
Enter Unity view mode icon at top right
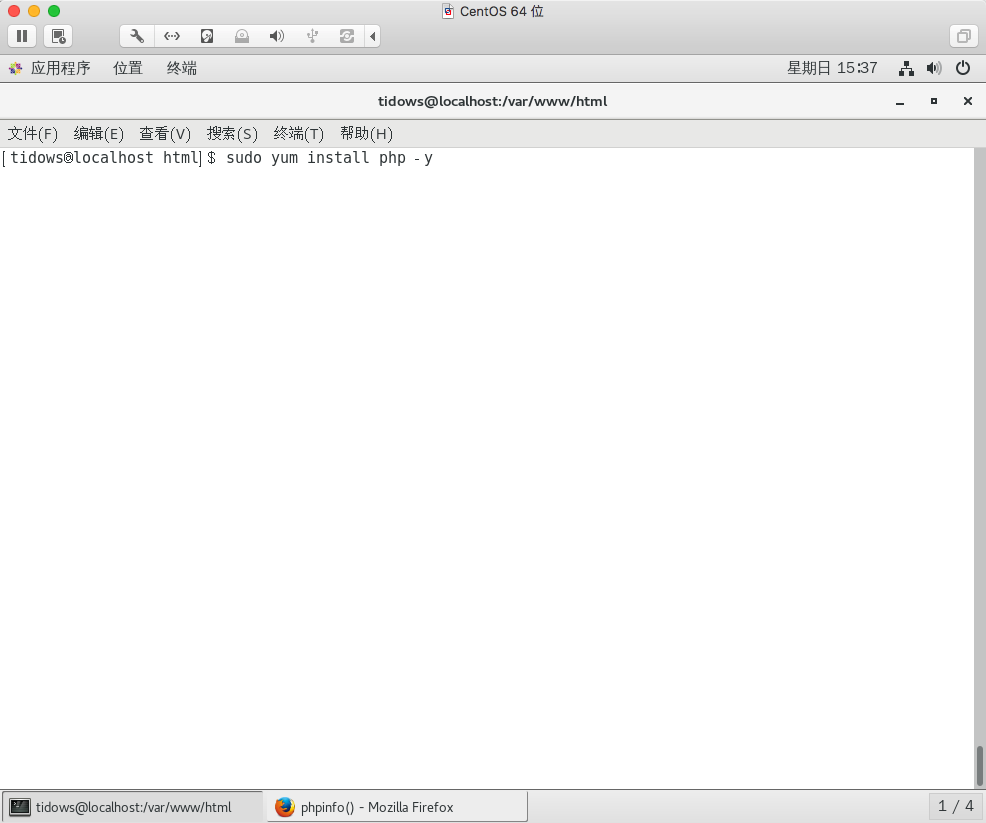(963, 36)
